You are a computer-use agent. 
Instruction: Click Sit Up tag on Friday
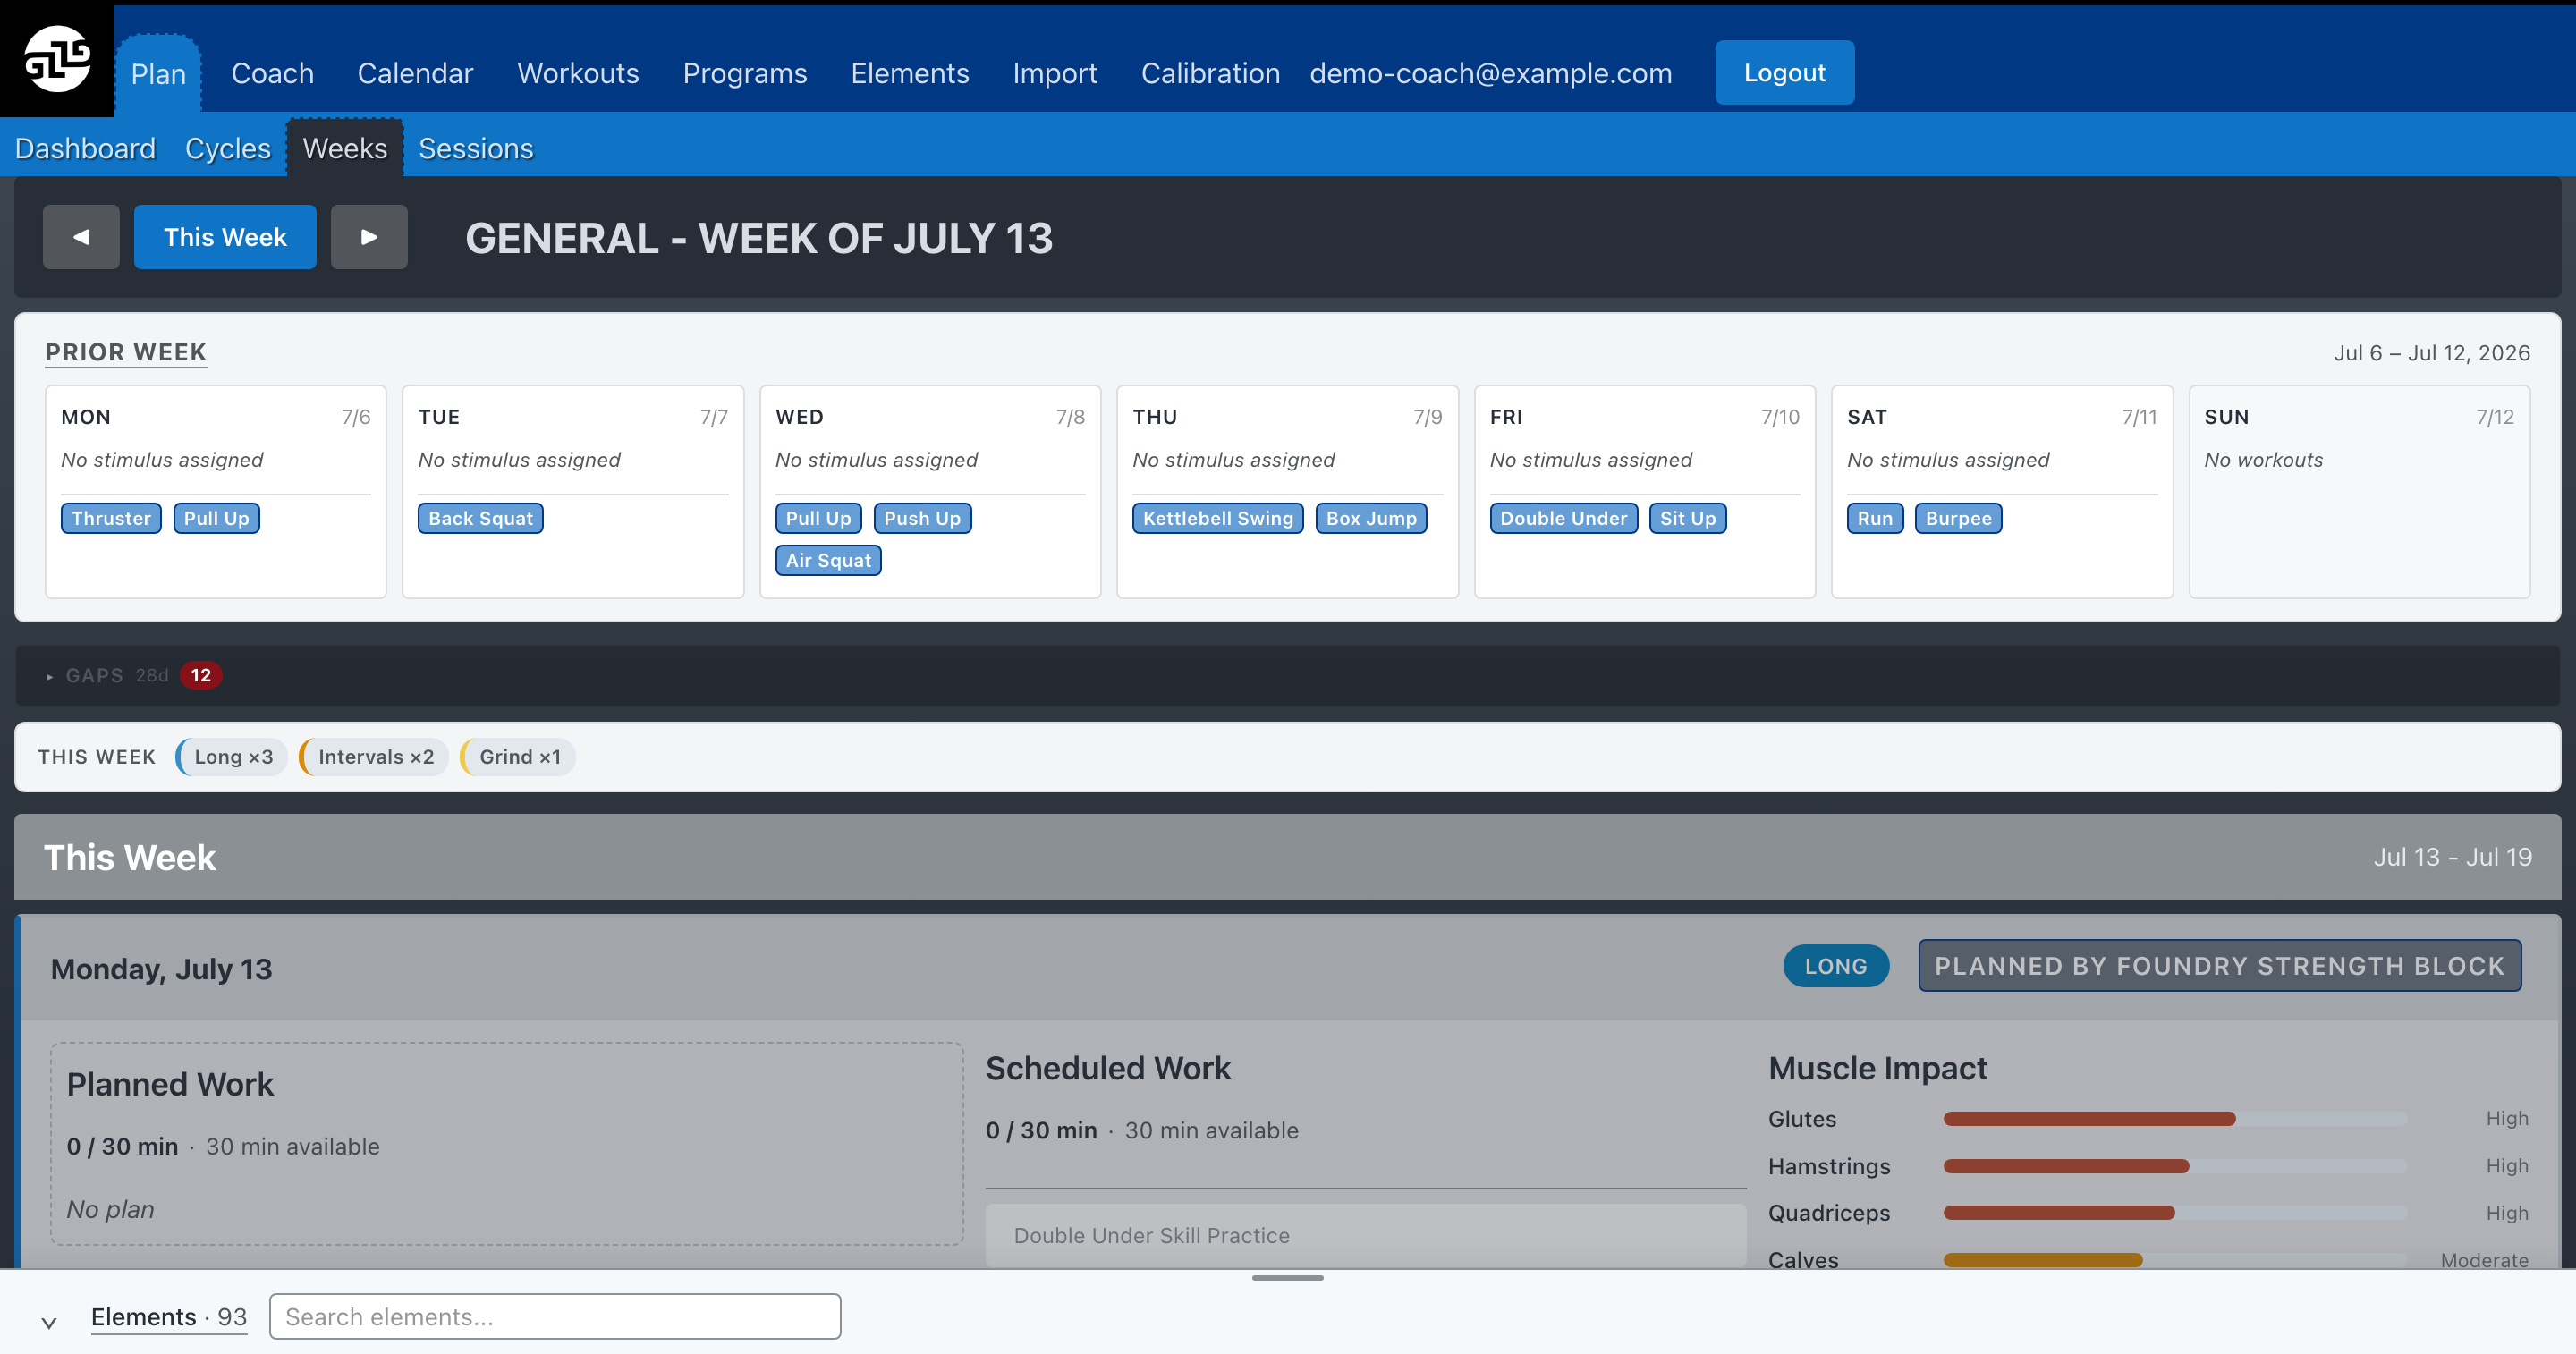click(x=1688, y=518)
